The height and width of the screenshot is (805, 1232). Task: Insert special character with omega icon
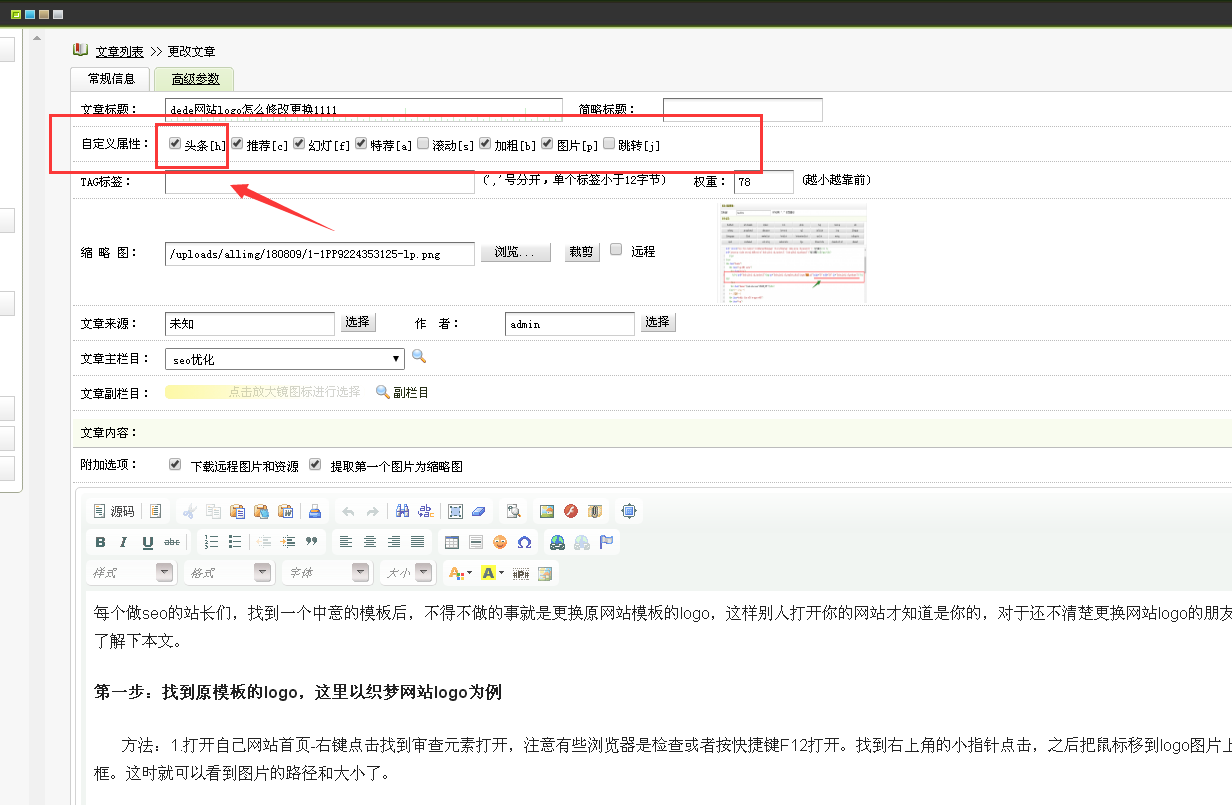pyautogui.click(x=524, y=542)
